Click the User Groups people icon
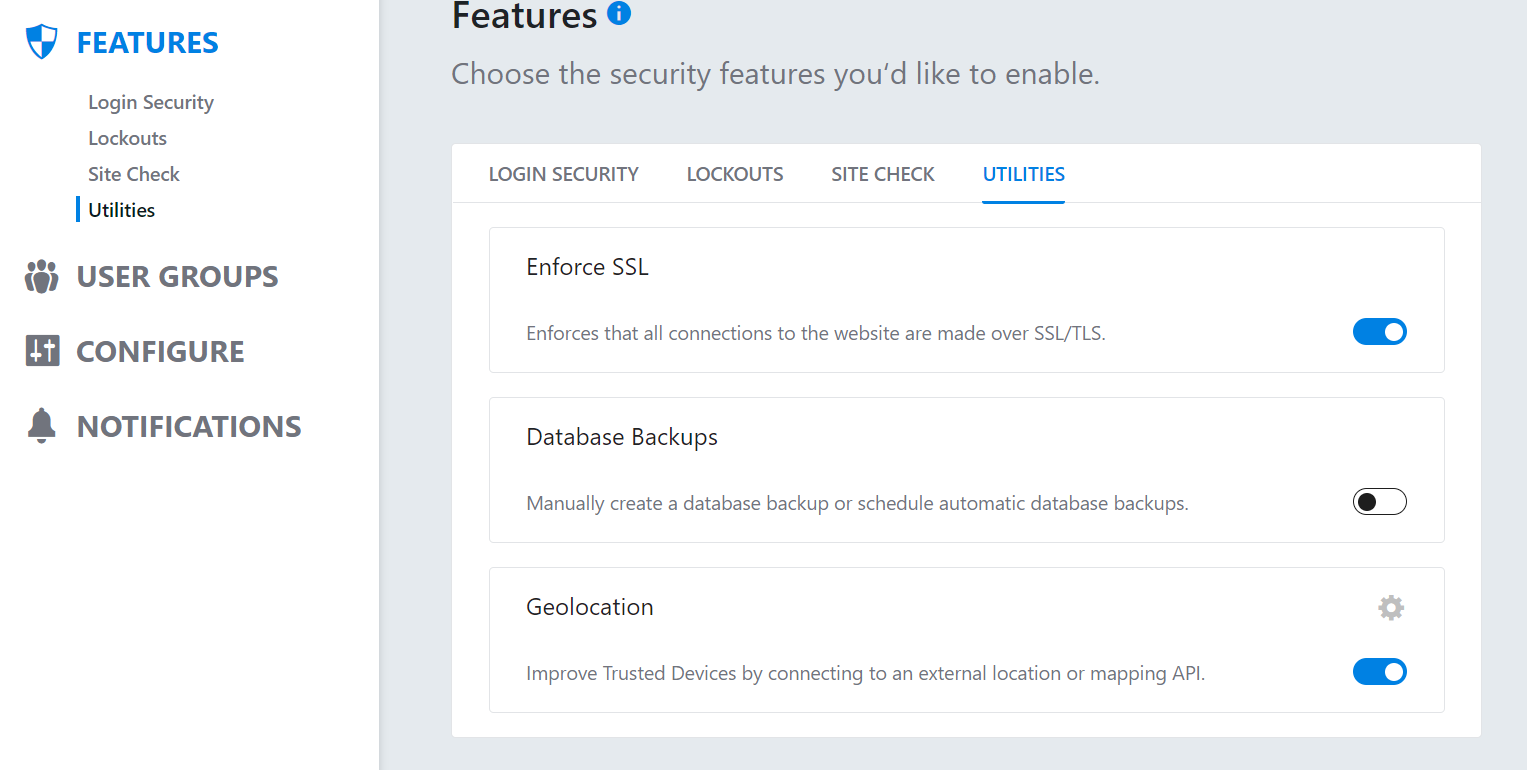 tap(41, 276)
